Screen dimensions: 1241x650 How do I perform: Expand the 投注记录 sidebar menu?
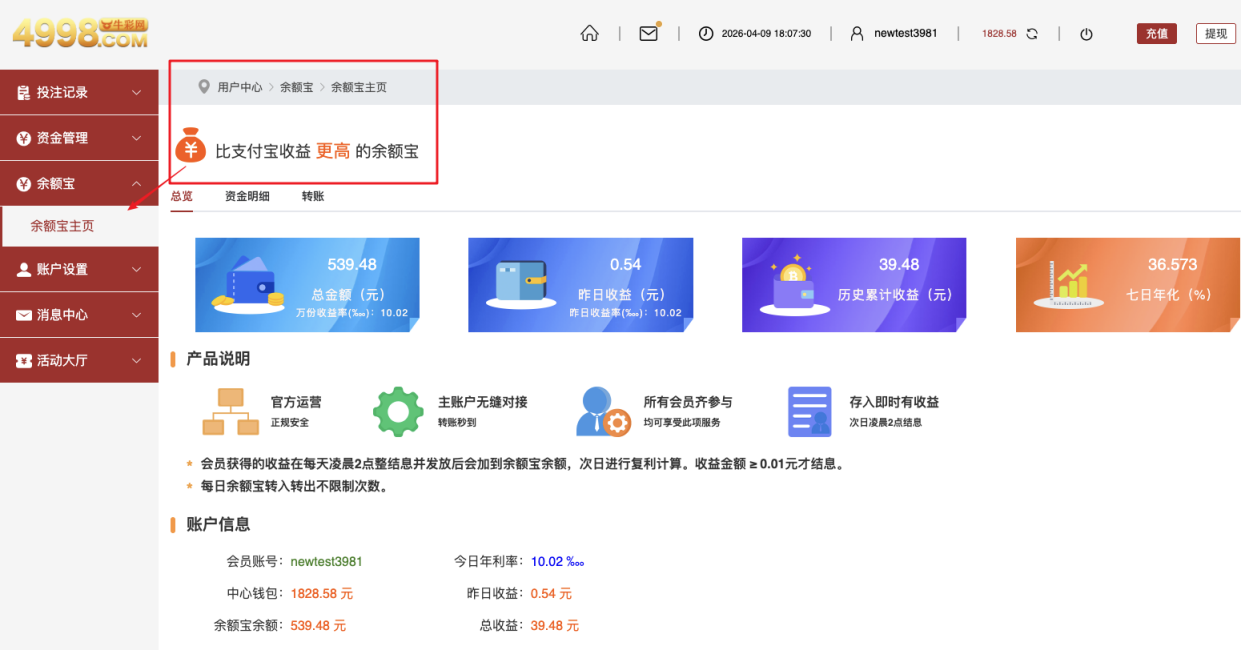pyautogui.click(x=79, y=92)
